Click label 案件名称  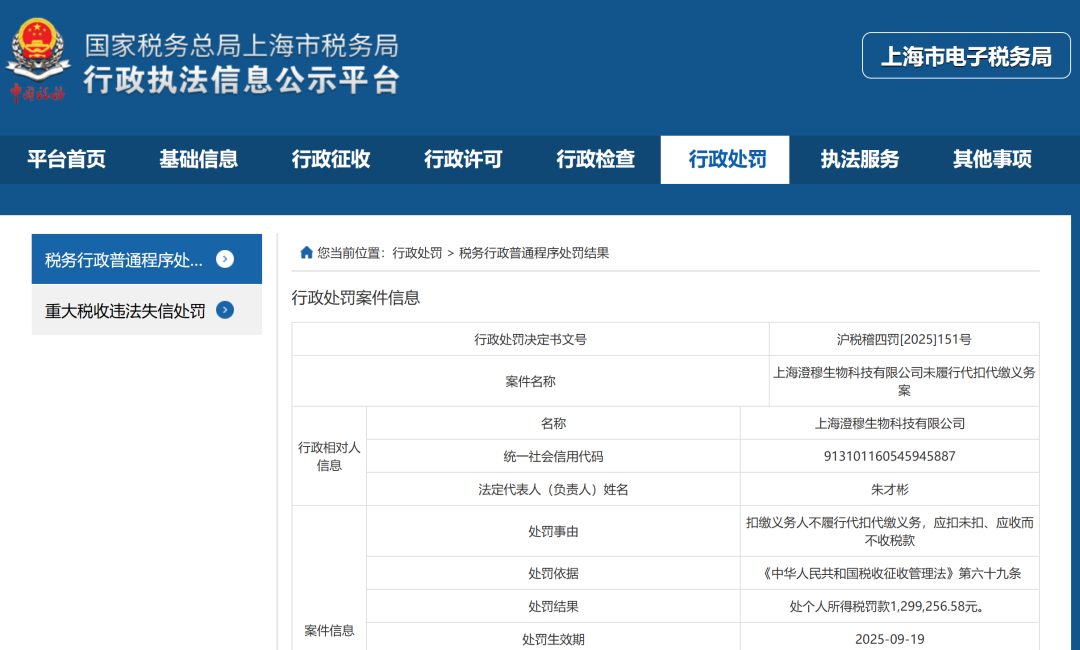click(530, 381)
